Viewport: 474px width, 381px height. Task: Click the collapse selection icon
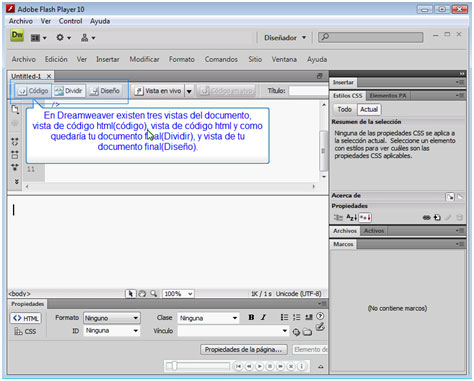coord(15,154)
